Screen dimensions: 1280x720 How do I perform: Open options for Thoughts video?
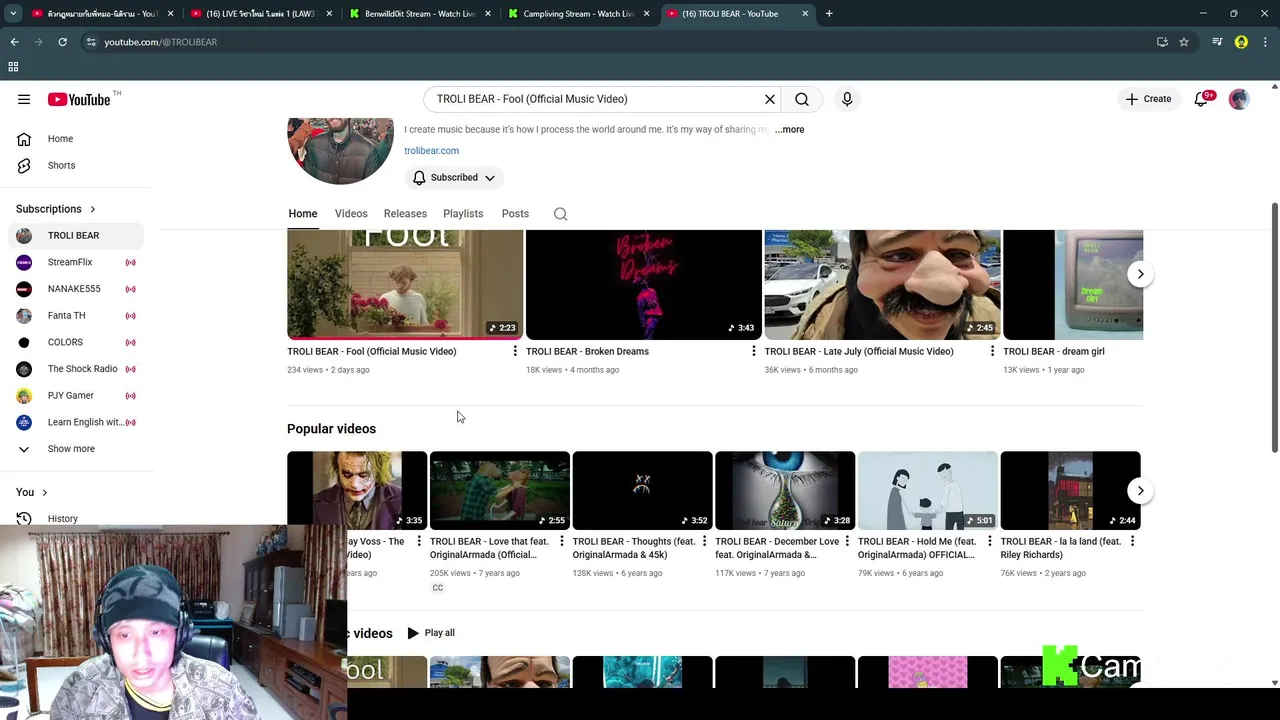pyautogui.click(x=704, y=541)
